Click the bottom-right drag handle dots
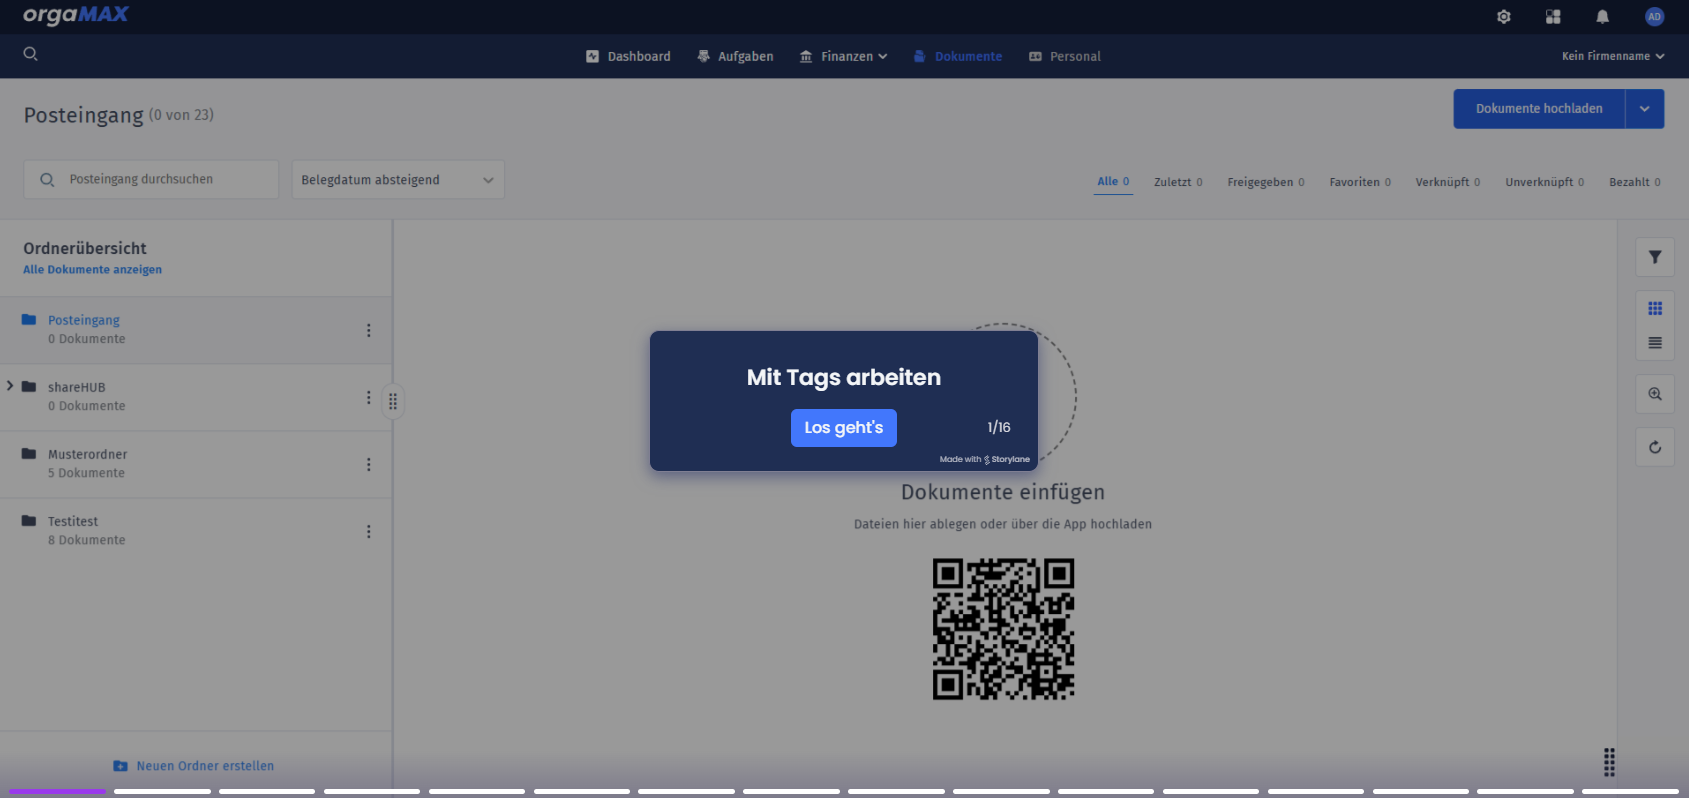1689x798 pixels. pos(1609,762)
